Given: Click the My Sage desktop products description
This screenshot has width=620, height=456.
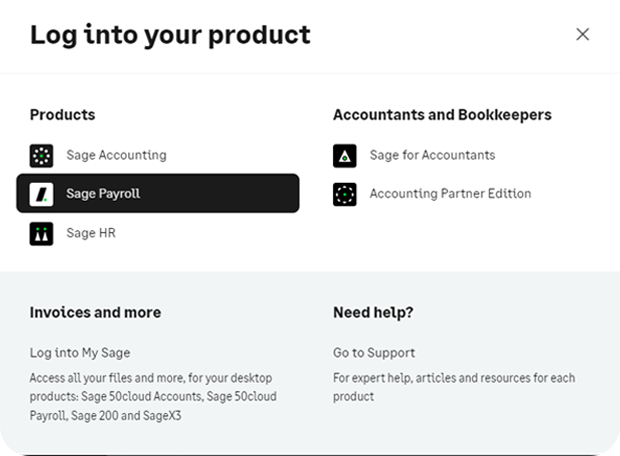Looking at the screenshot, I should click(x=153, y=397).
